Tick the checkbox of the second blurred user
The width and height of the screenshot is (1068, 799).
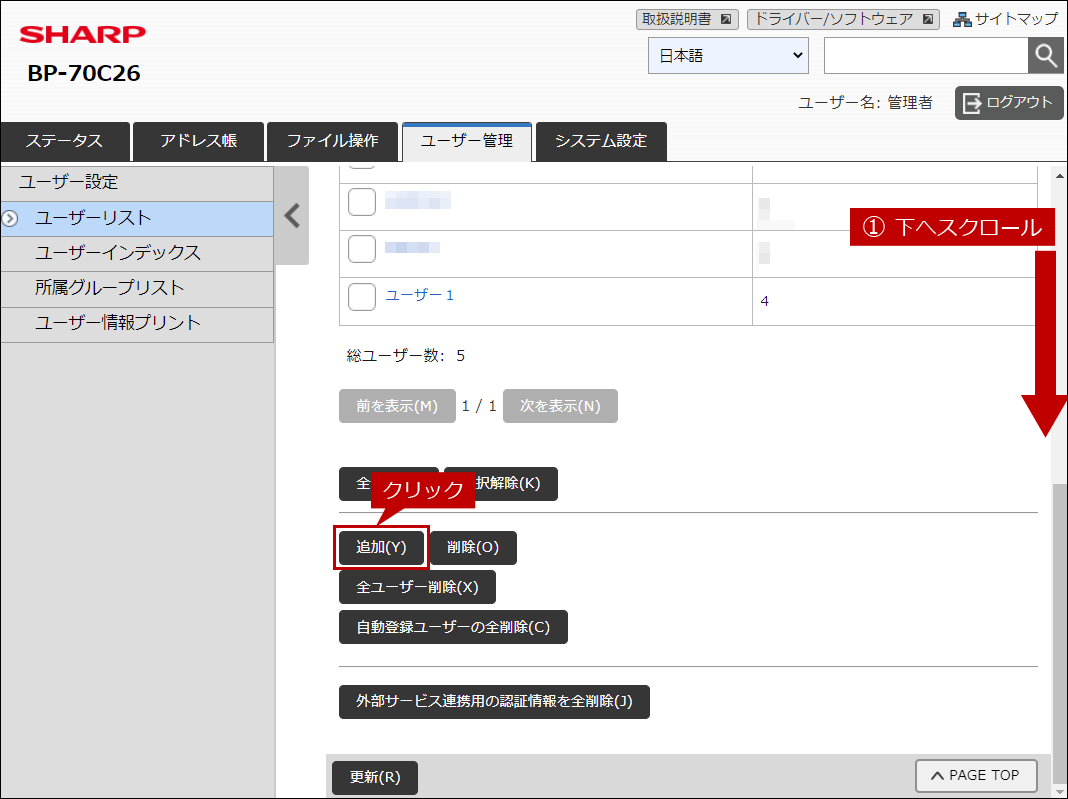point(362,249)
